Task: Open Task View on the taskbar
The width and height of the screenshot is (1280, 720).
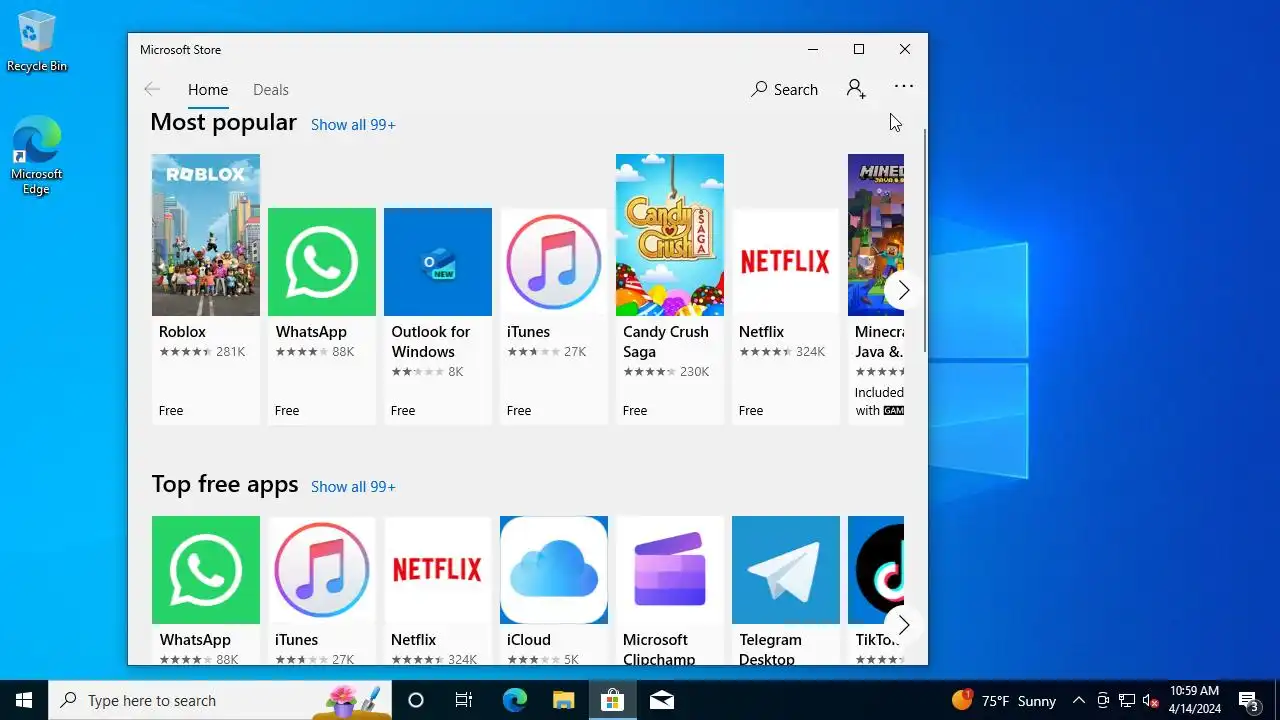Action: coord(464,700)
